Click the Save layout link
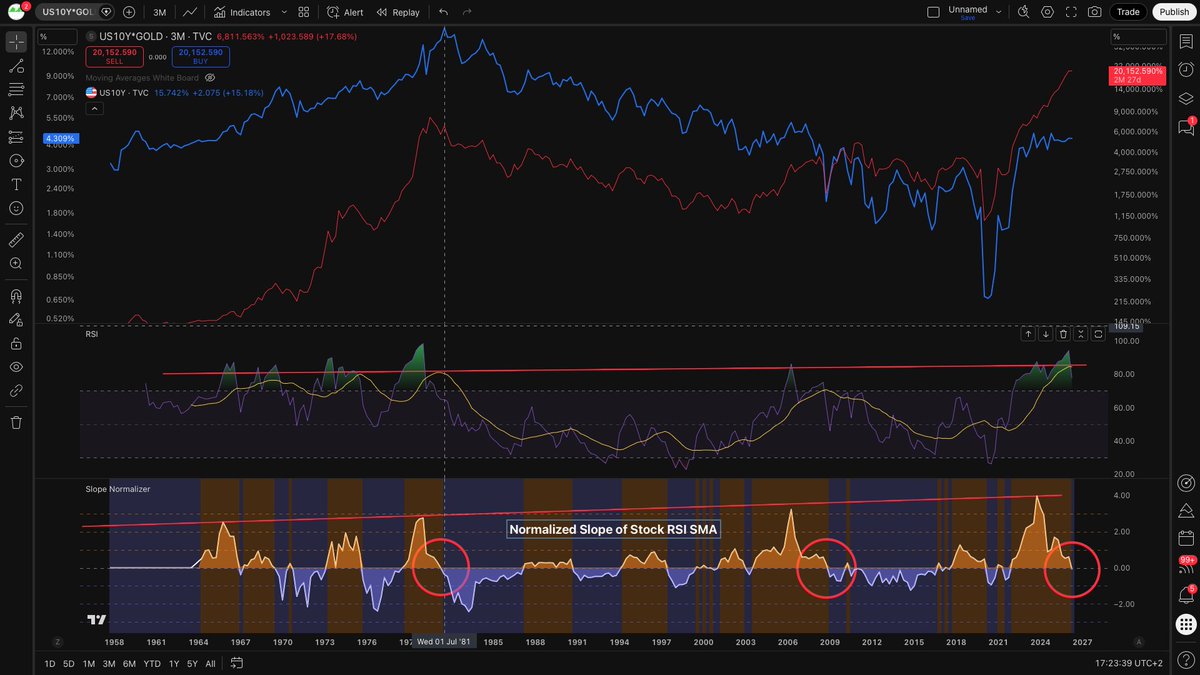This screenshot has width=1200, height=675. point(967,18)
